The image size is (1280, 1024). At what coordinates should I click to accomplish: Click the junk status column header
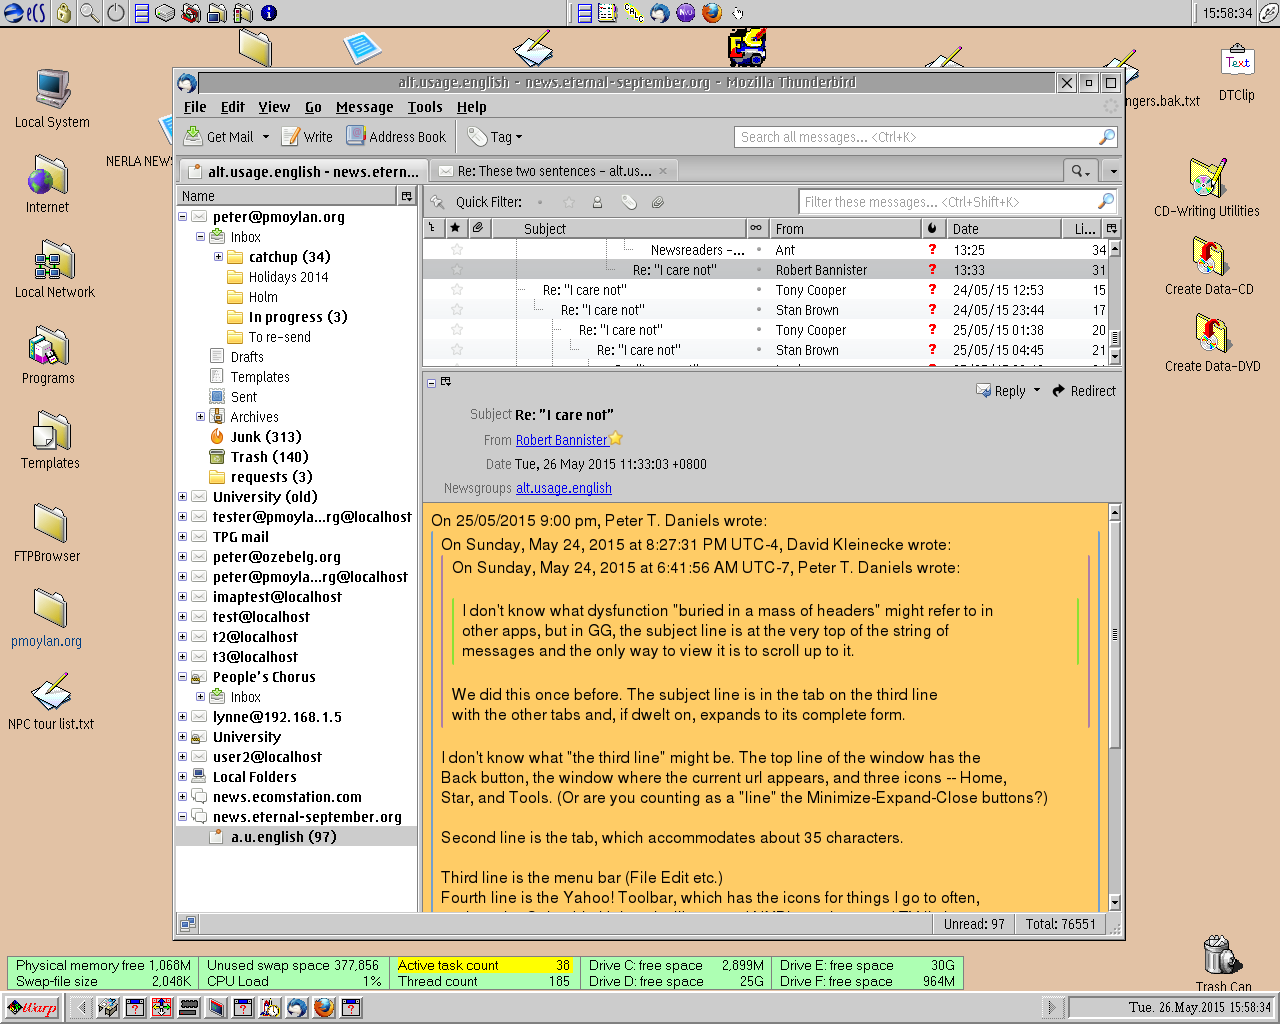[932, 228]
